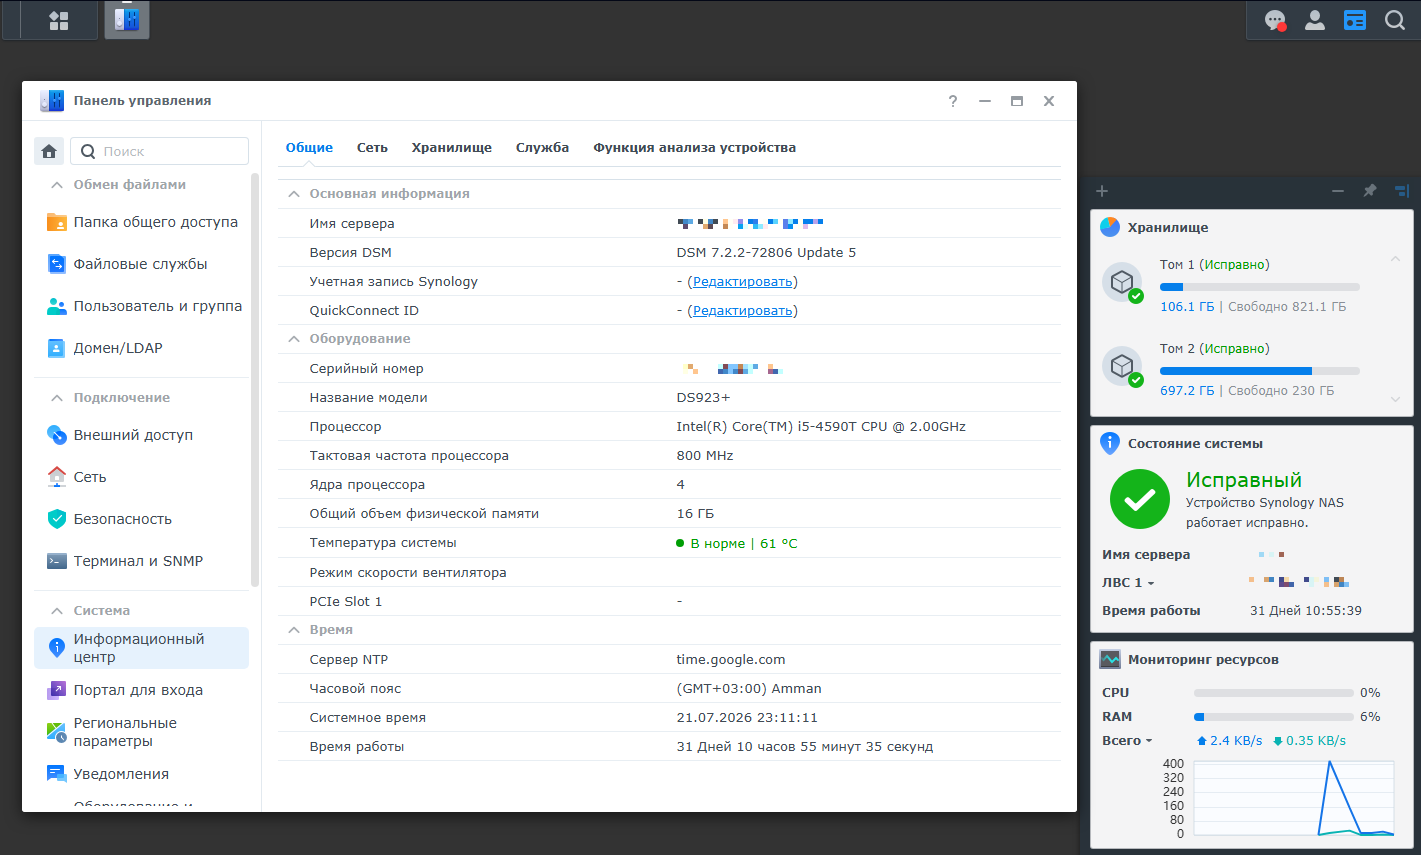Click the widget panel dock icon
The height and width of the screenshot is (855, 1421).
(1402, 191)
